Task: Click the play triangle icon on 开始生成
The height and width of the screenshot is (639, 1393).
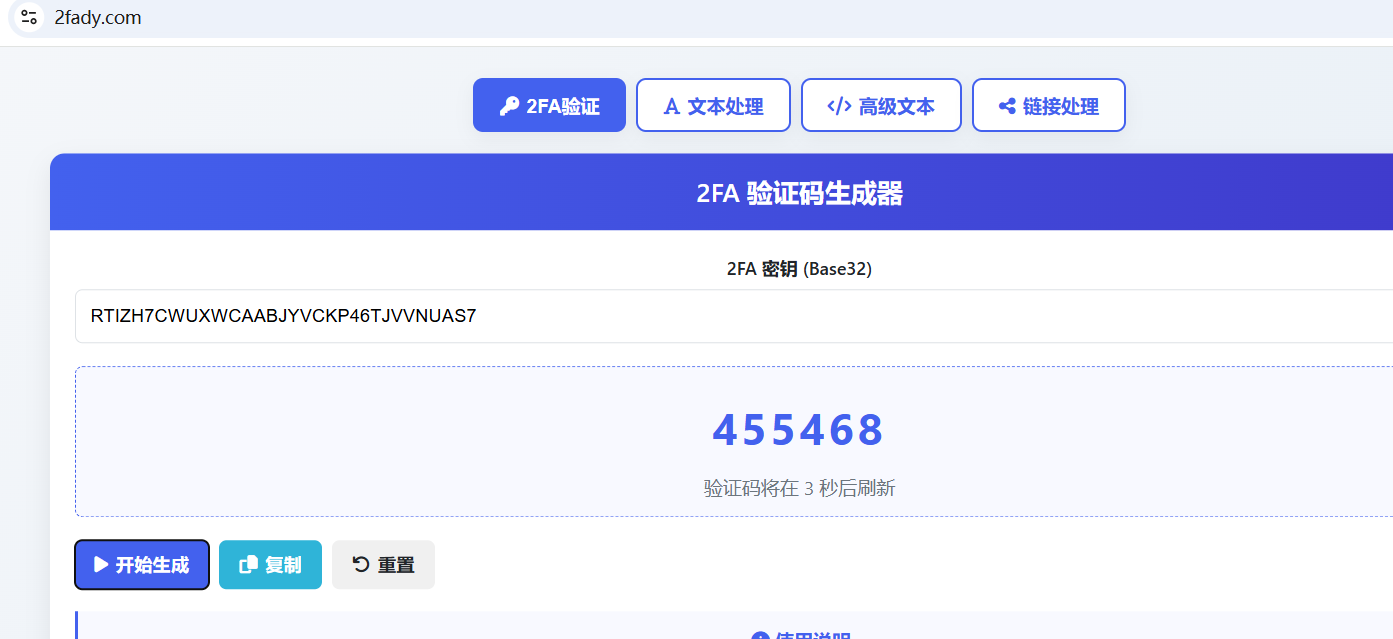Action: pyautogui.click(x=101, y=565)
